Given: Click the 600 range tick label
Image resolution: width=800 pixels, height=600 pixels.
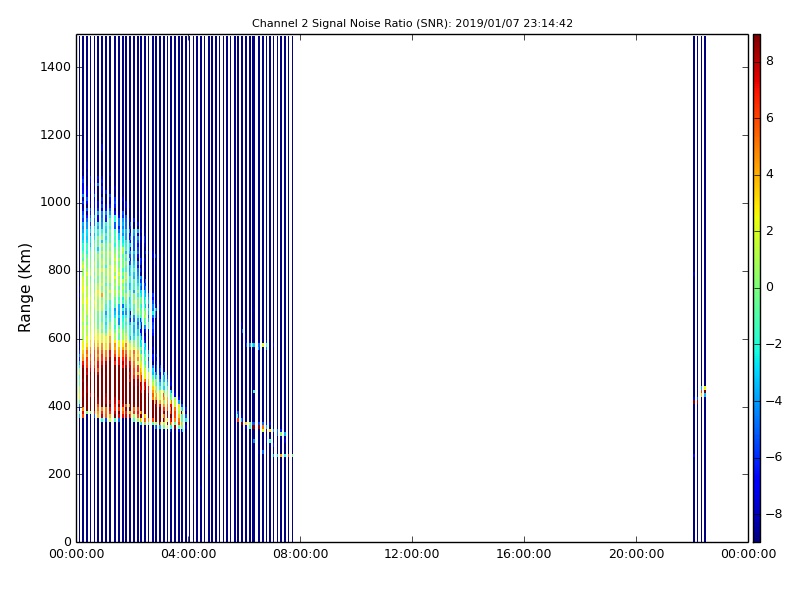Looking at the screenshot, I should [59, 338].
